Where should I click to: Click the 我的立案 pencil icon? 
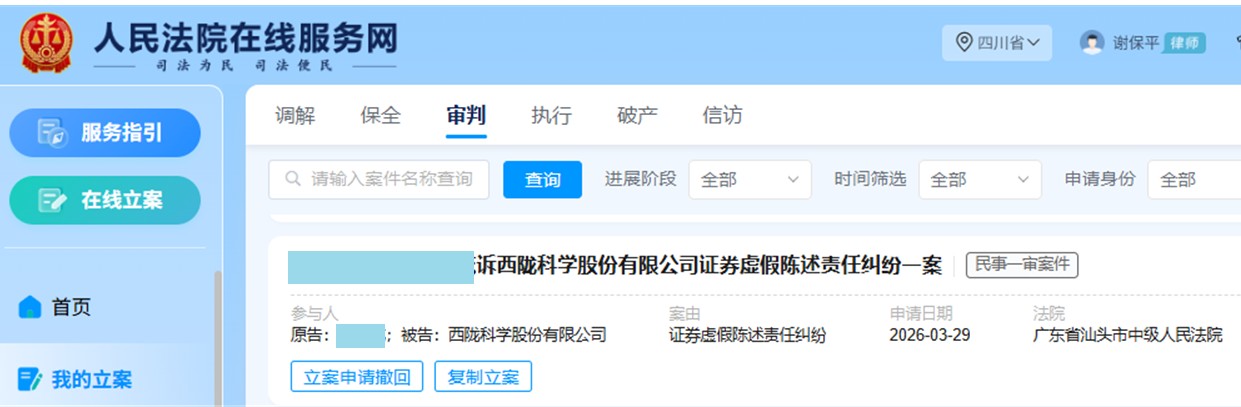[30, 379]
